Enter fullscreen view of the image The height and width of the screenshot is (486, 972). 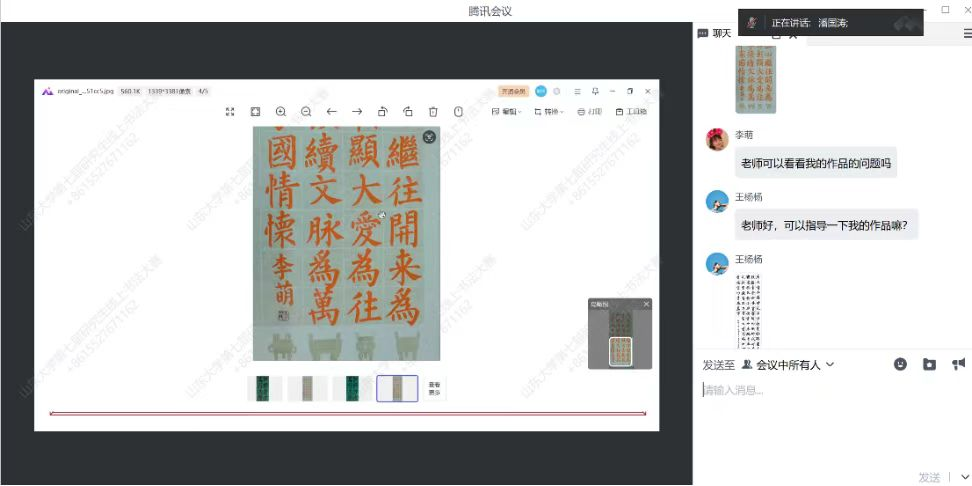(230, 112)
